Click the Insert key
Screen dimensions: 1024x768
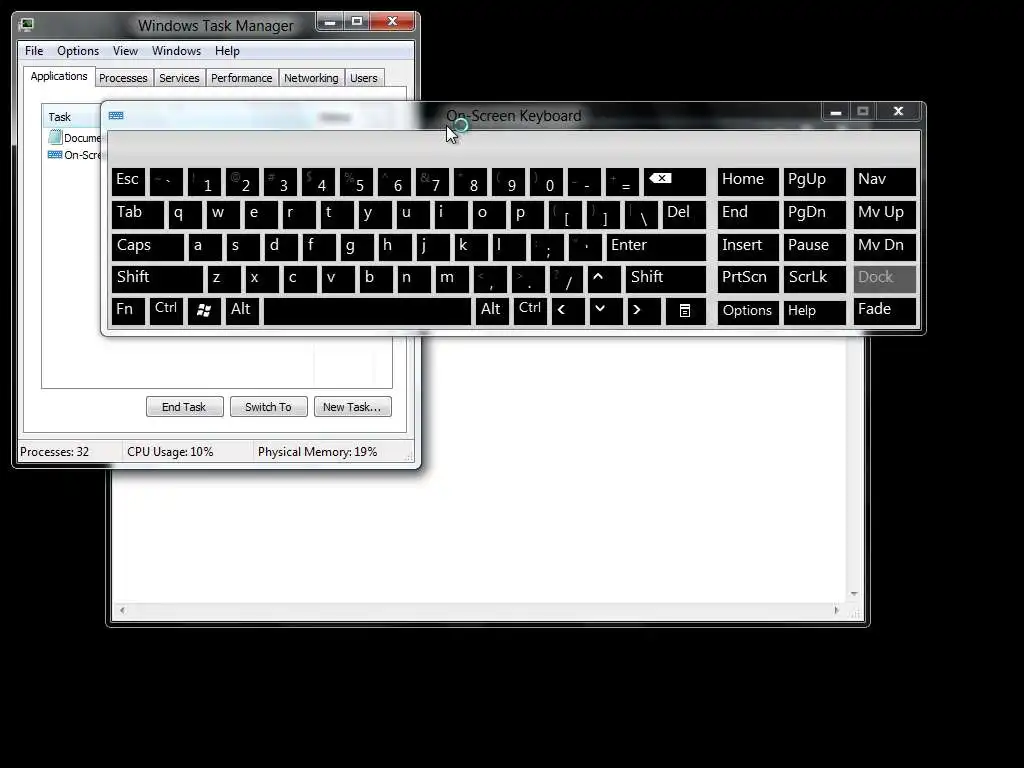[748, 246]
